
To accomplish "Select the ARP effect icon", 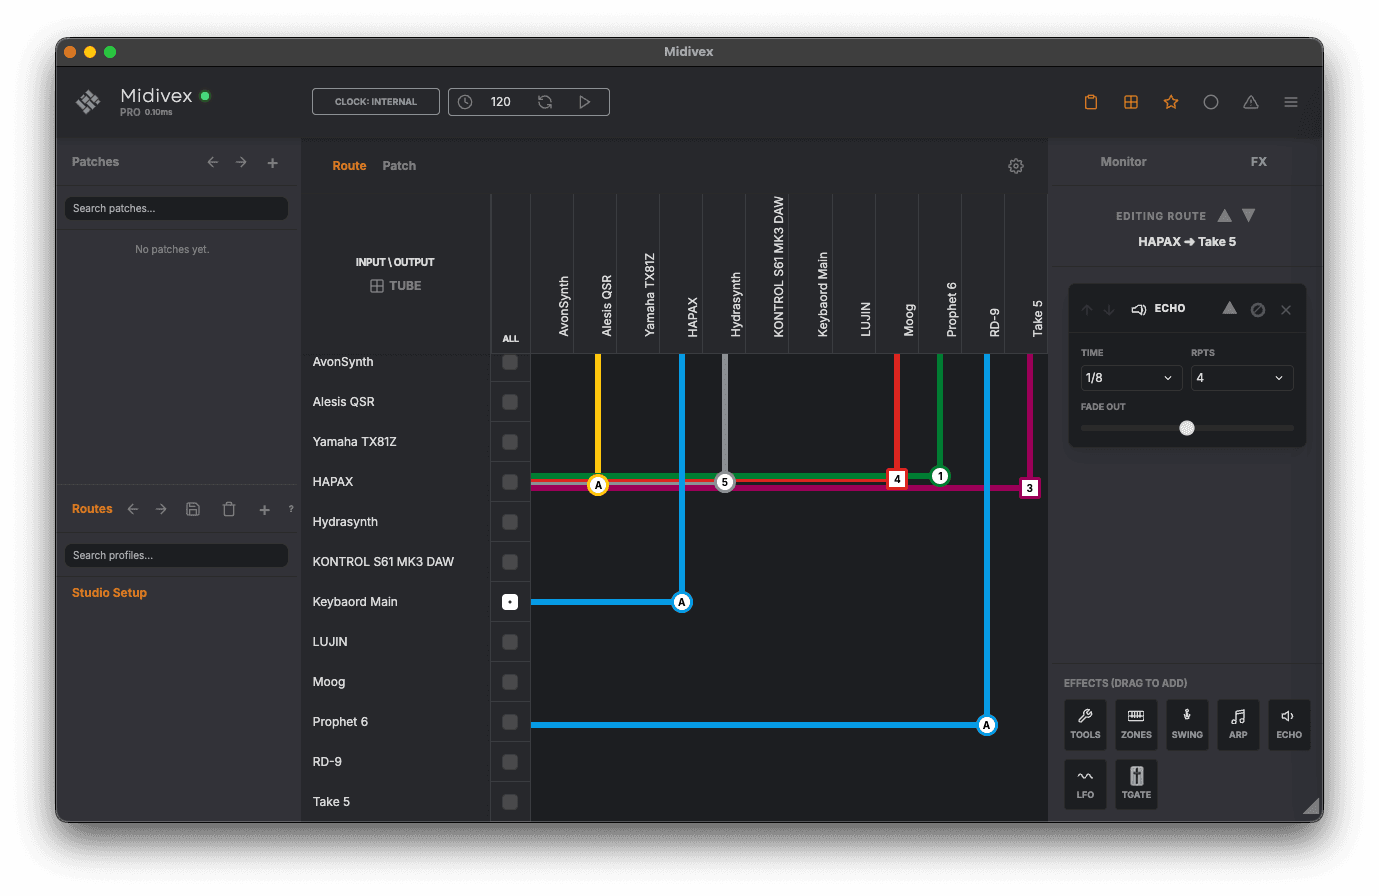I will [1238, 724].
